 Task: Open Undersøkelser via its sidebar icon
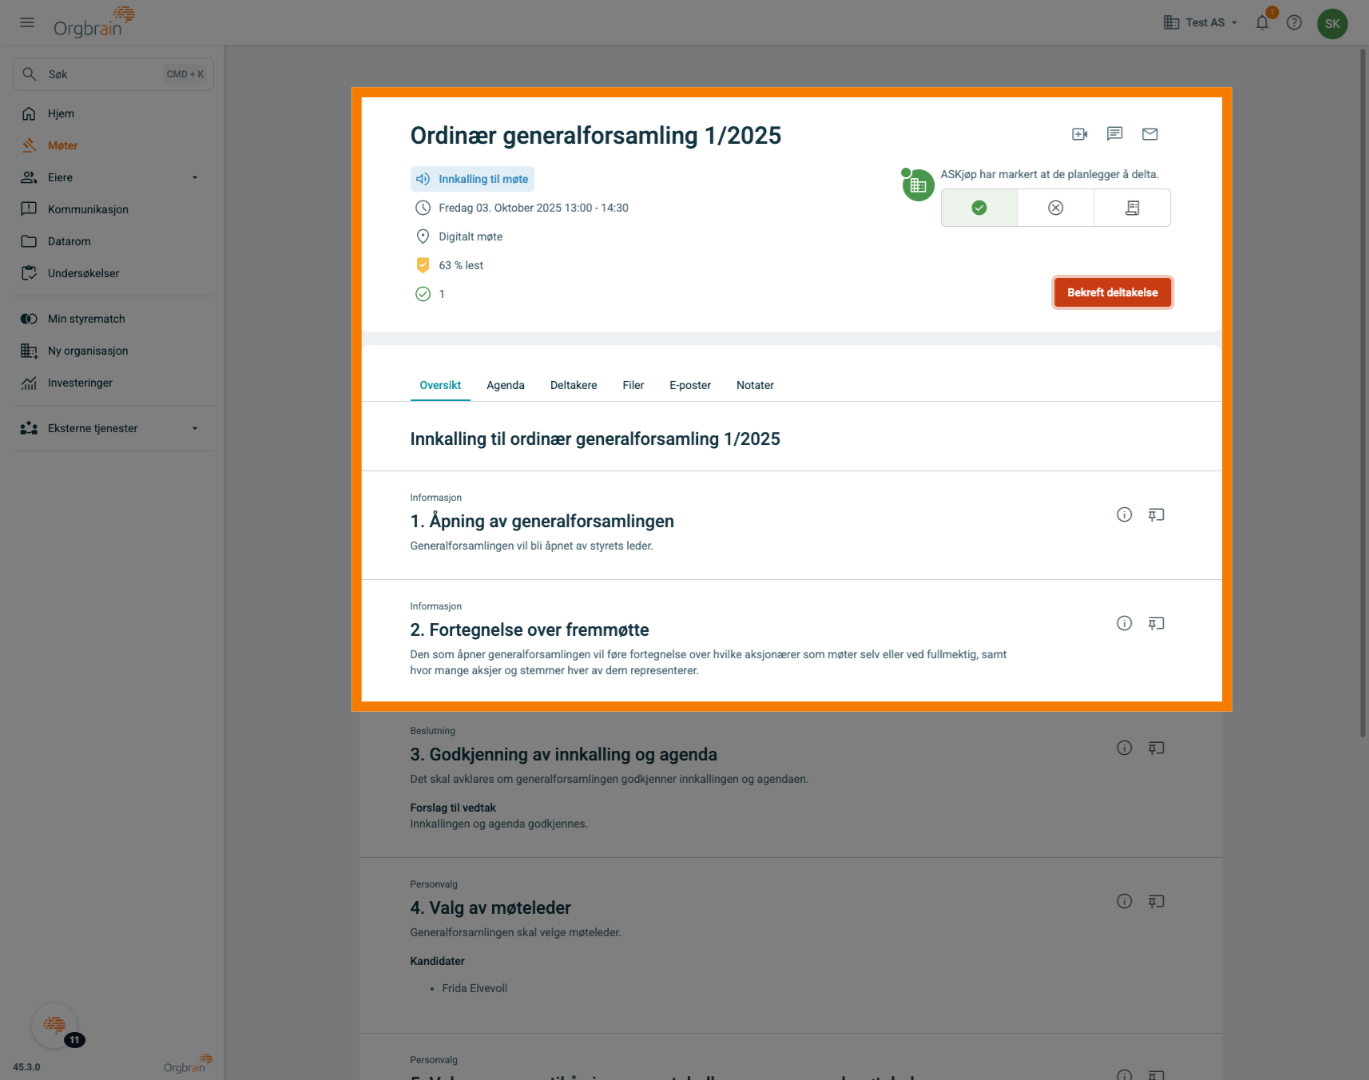(x=29, y=274)
